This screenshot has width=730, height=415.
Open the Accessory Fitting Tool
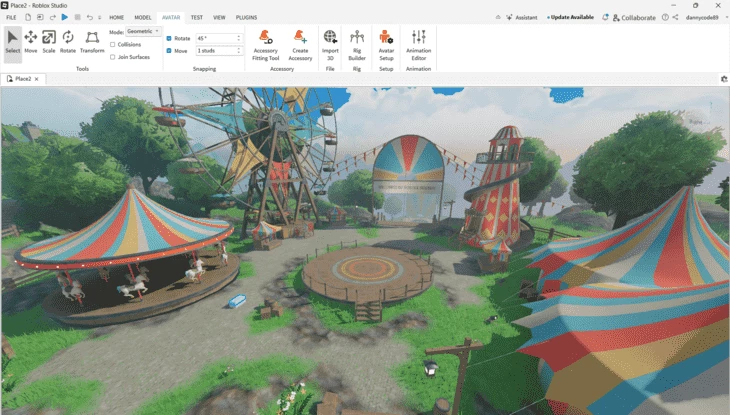265,45
